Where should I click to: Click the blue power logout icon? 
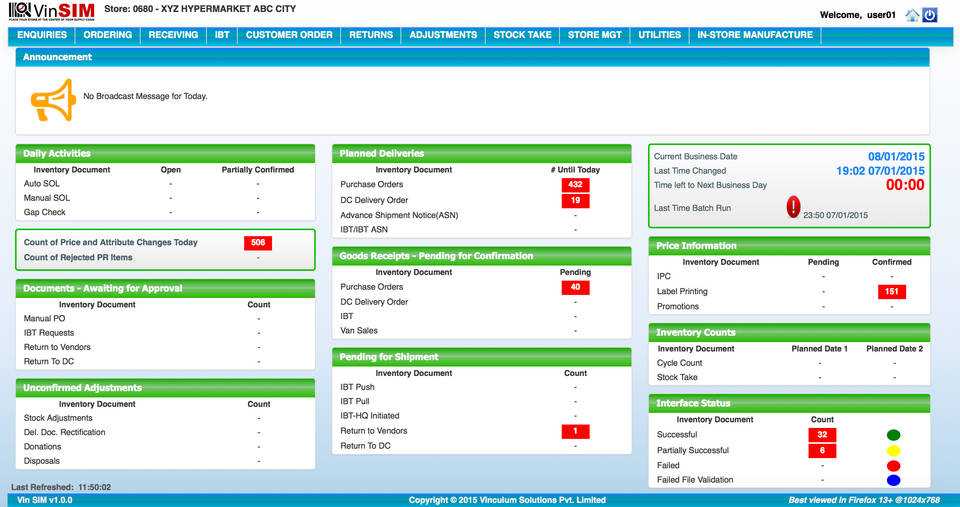tap(929, 15)
